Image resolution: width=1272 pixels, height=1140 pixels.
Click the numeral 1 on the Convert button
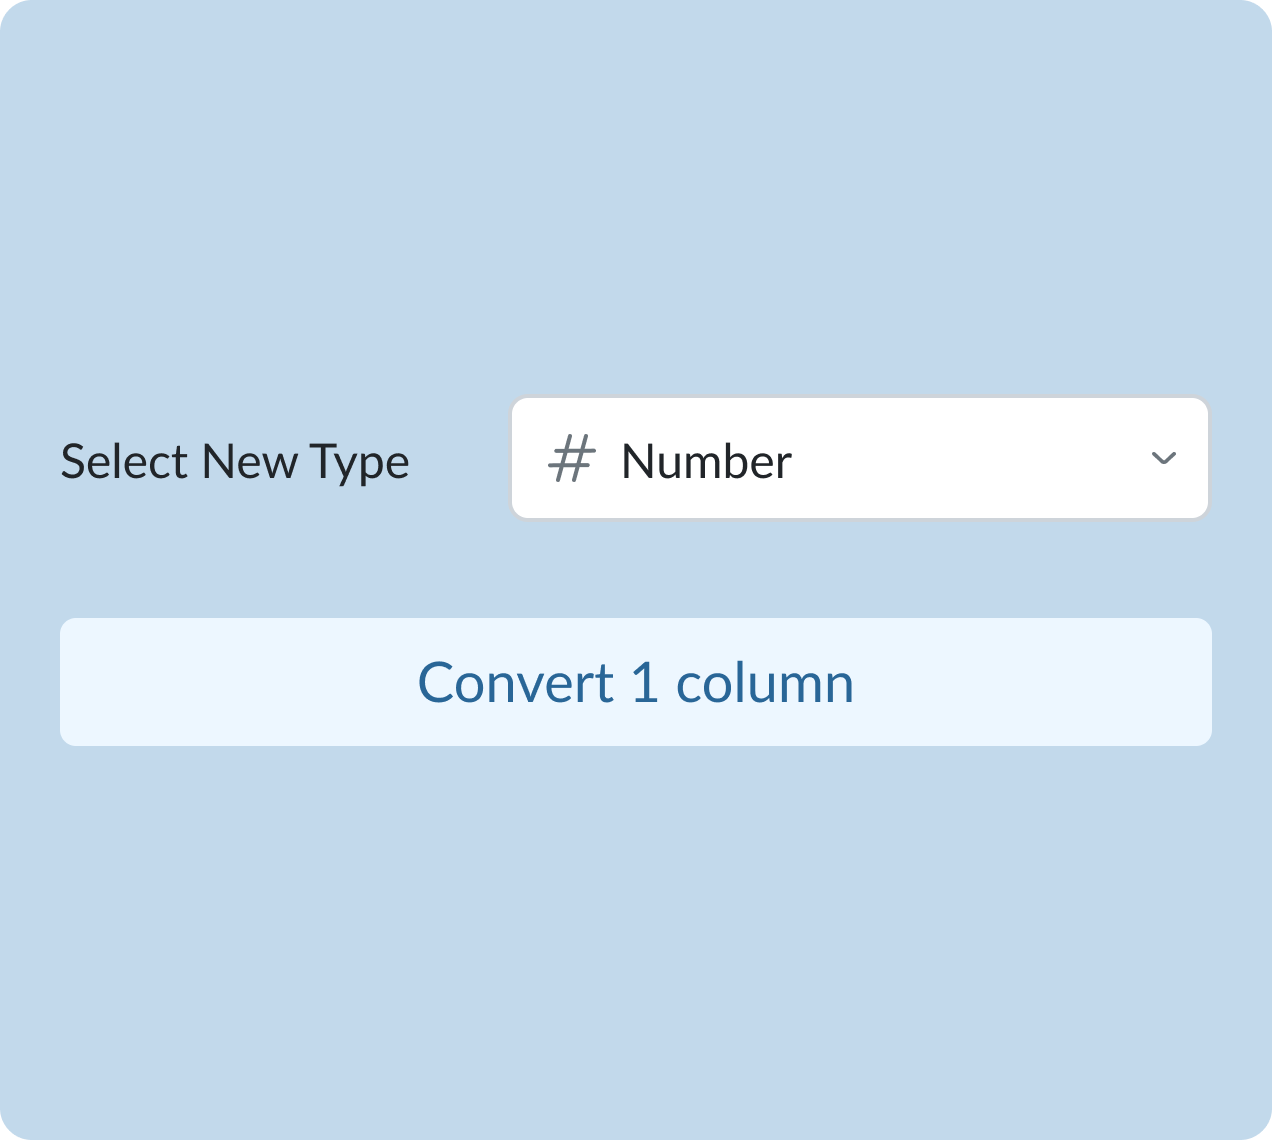(645, 683)
